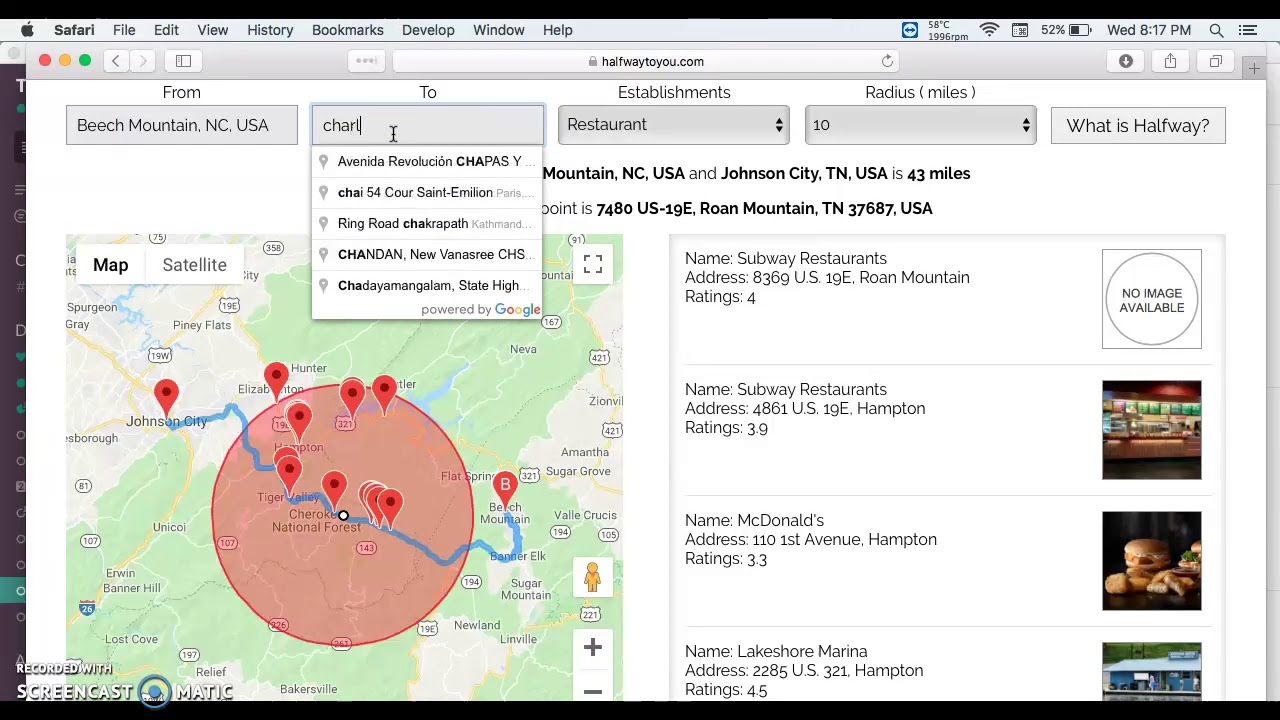The width and height of the screenshot is (1280, 720).
Task: Reload page via address bar icon
Action: click(x=887, y=61)
